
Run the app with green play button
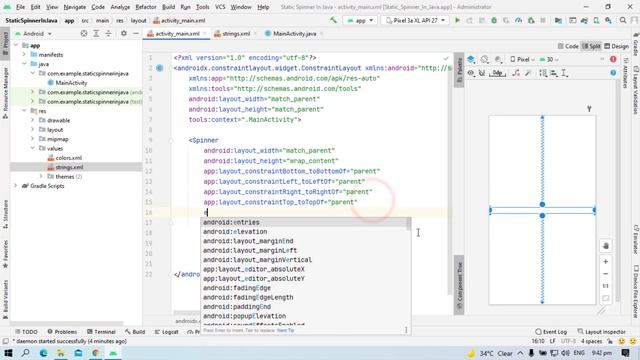point(457,20)
